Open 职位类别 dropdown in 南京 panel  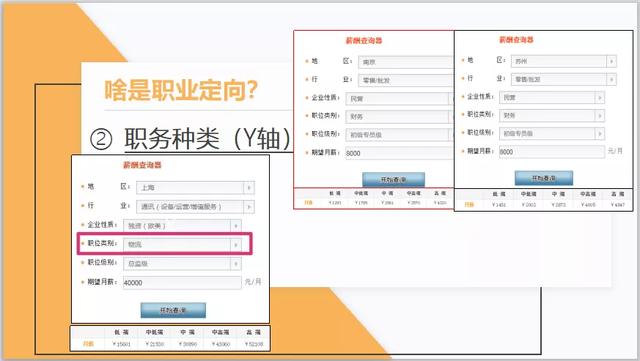point(400,116)
